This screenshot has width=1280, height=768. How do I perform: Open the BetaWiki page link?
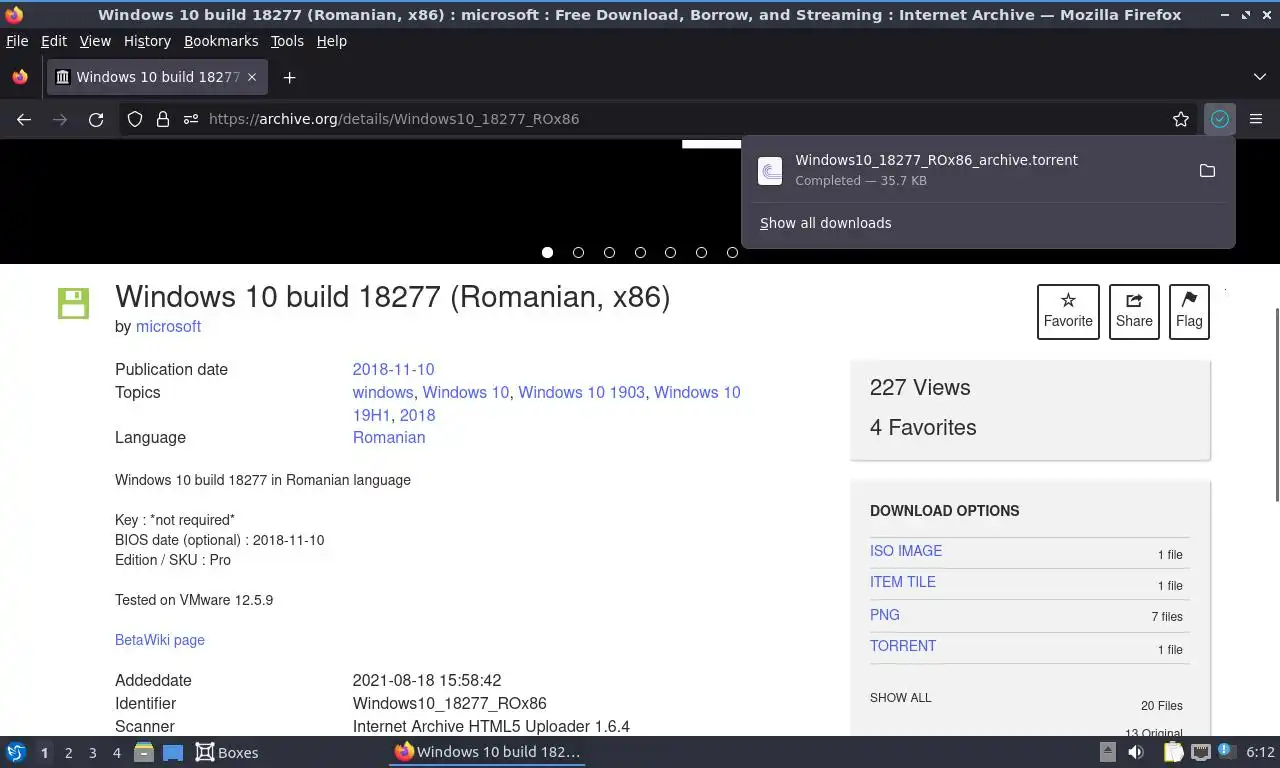(x=160, y=640)
